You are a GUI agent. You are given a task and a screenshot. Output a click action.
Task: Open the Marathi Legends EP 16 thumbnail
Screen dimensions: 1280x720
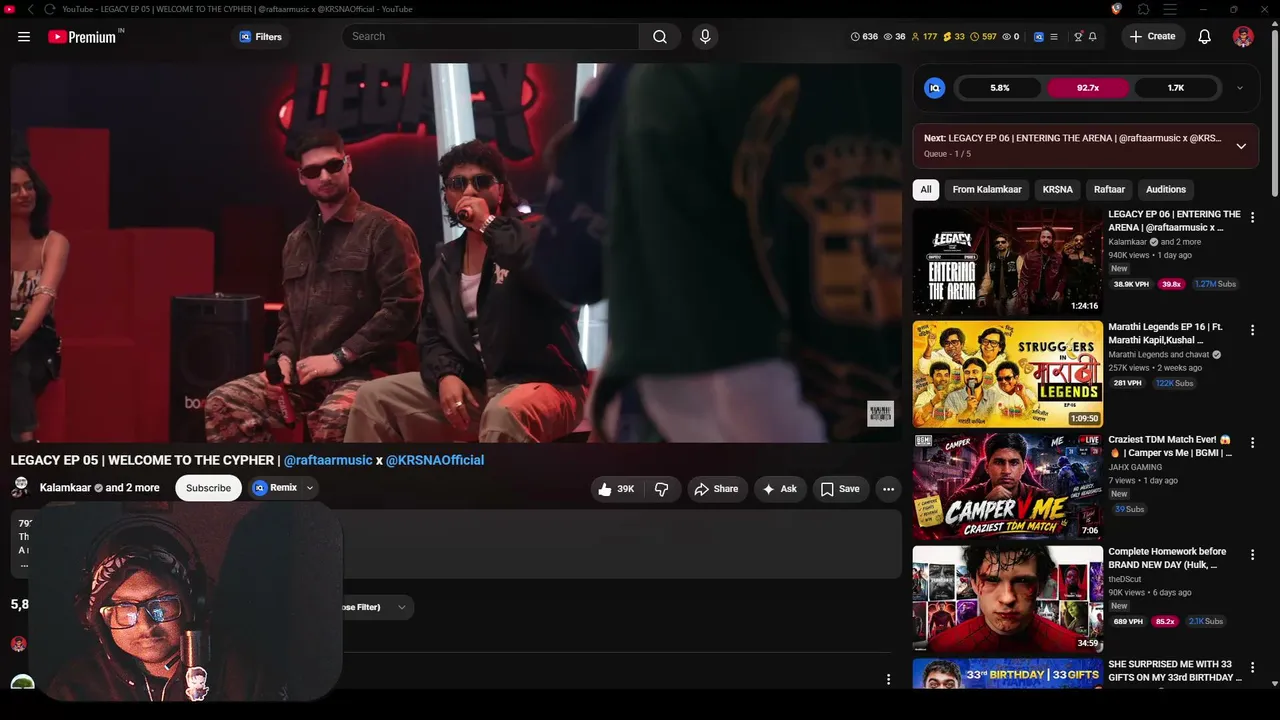1008,374
